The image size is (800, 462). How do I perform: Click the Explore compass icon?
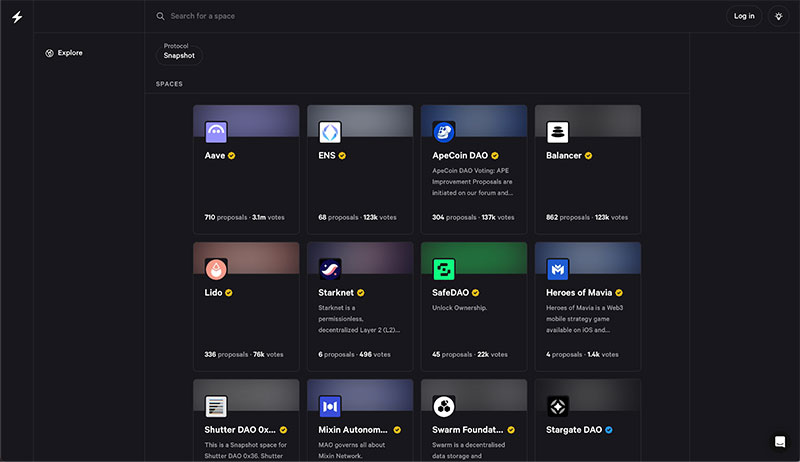click(49, 53)
